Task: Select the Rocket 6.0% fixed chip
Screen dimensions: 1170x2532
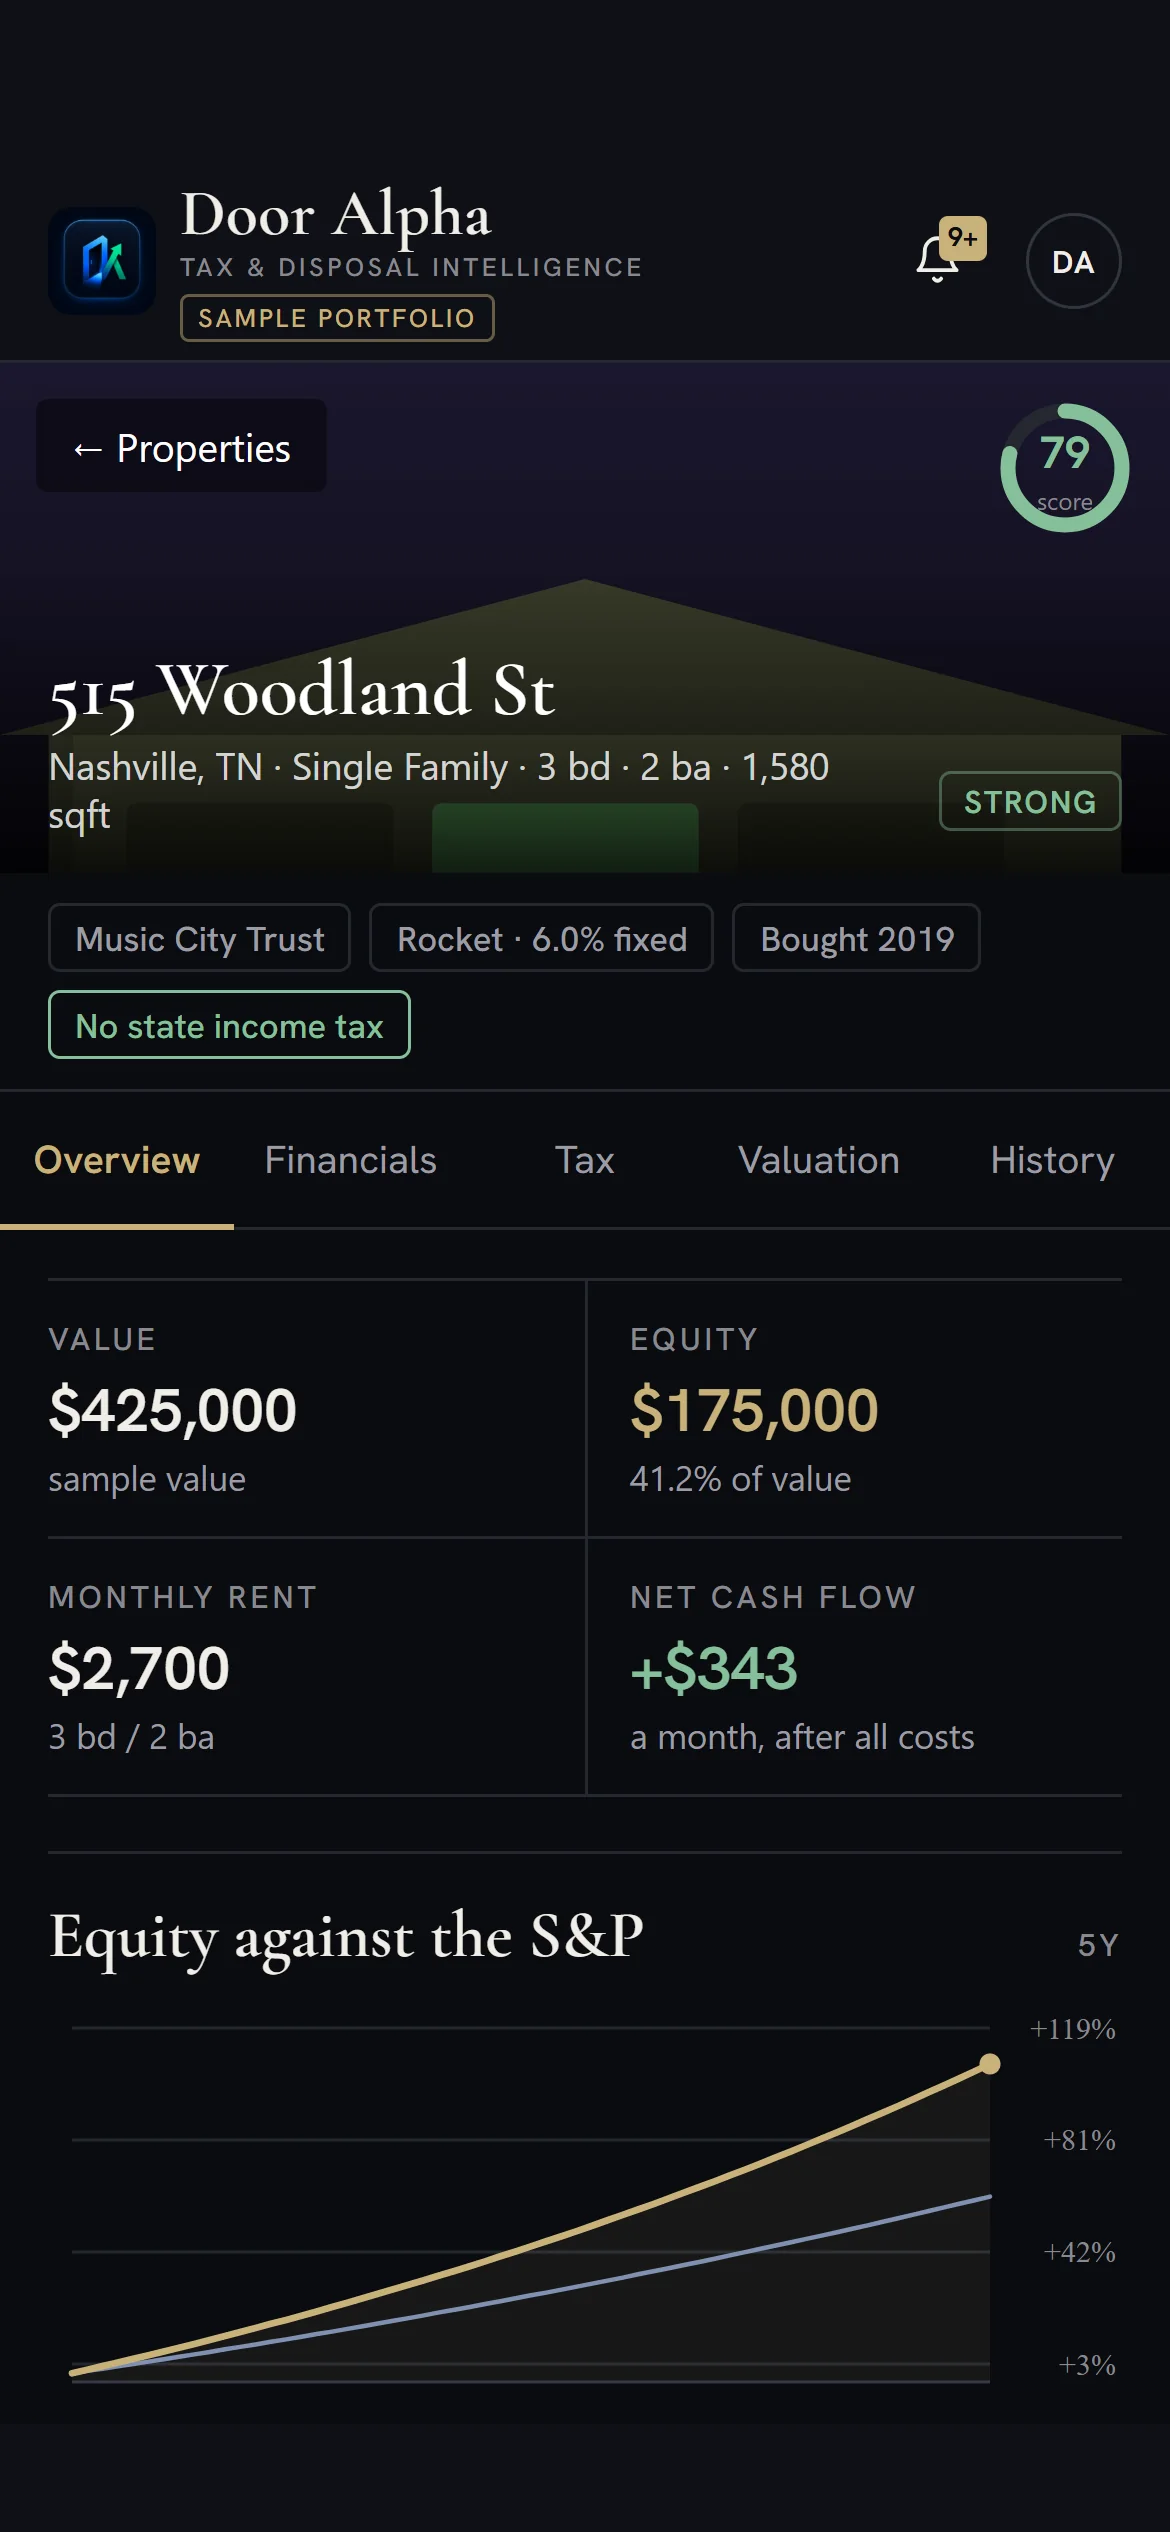Action: 541,938
